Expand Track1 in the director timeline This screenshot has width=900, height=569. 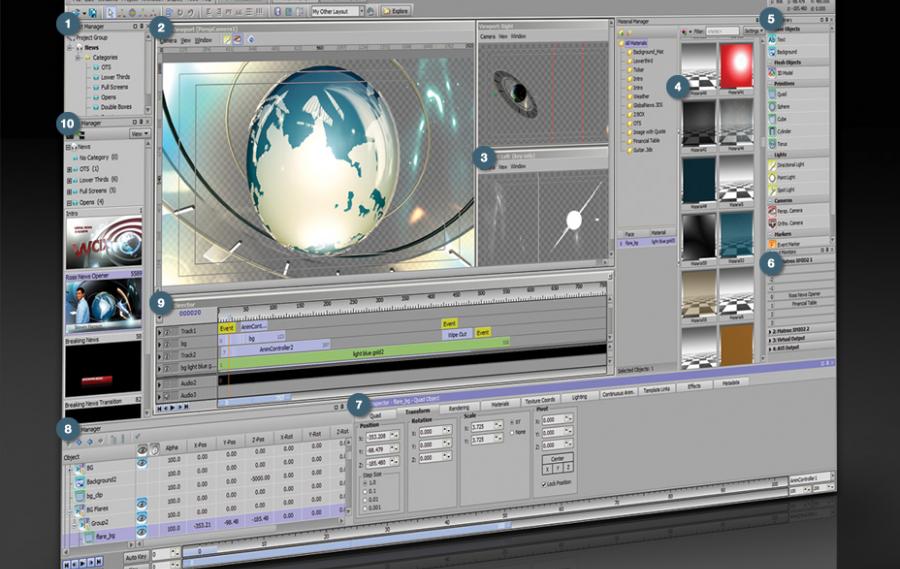(160, 332)
